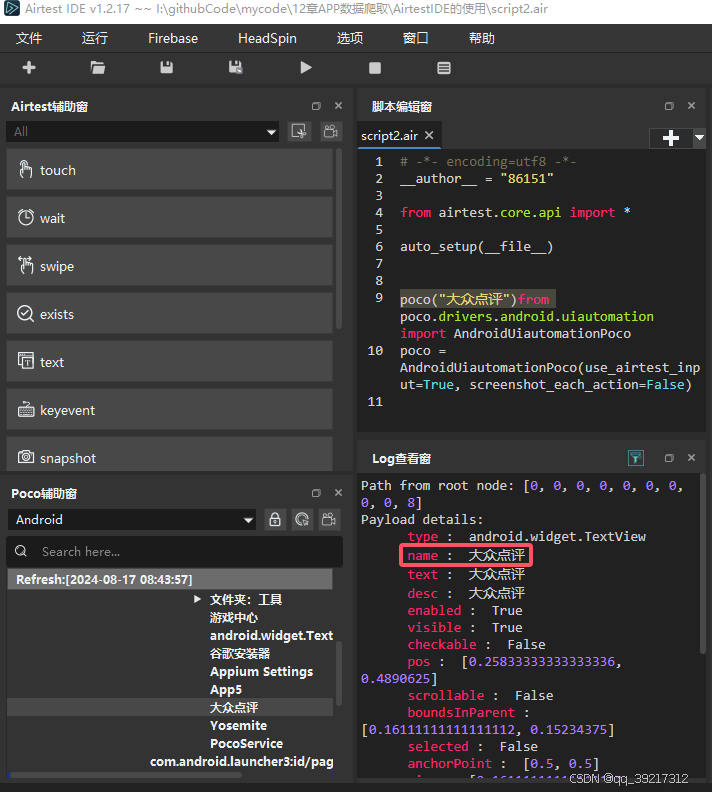Image resolution: width=712 pixels, height=792 pixels.
Task: Float the script editor panel
Action: point(669,106)
